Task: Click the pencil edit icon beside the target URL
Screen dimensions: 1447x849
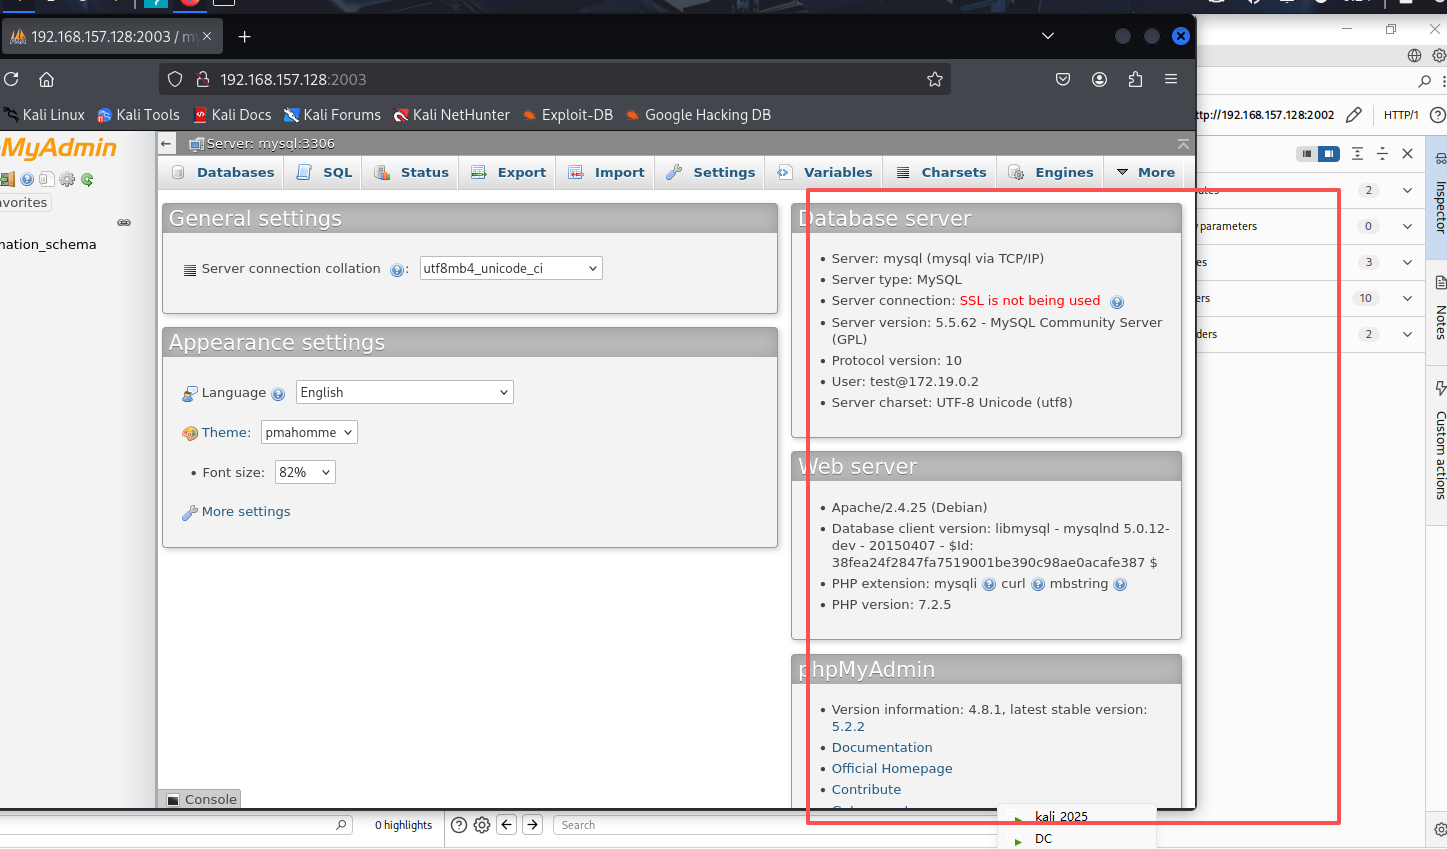Action: [1353, 115]
